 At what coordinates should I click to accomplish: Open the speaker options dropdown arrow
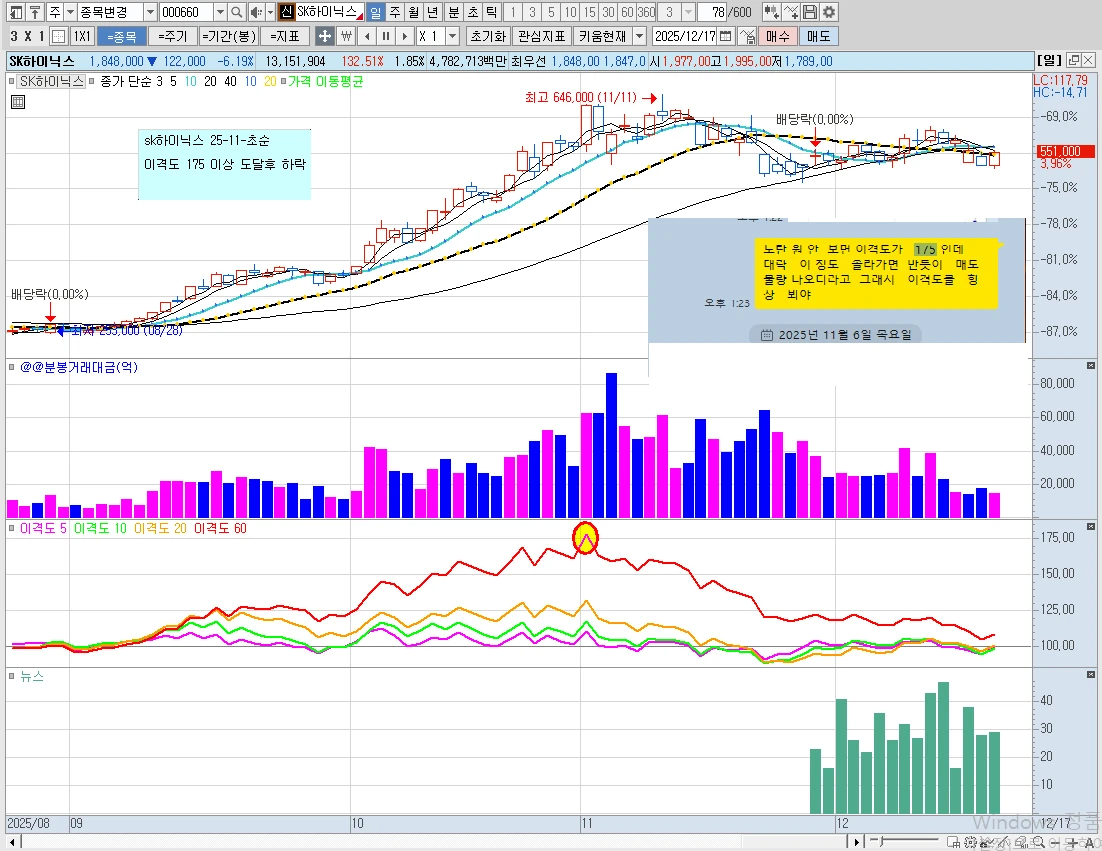click(271, 12)
